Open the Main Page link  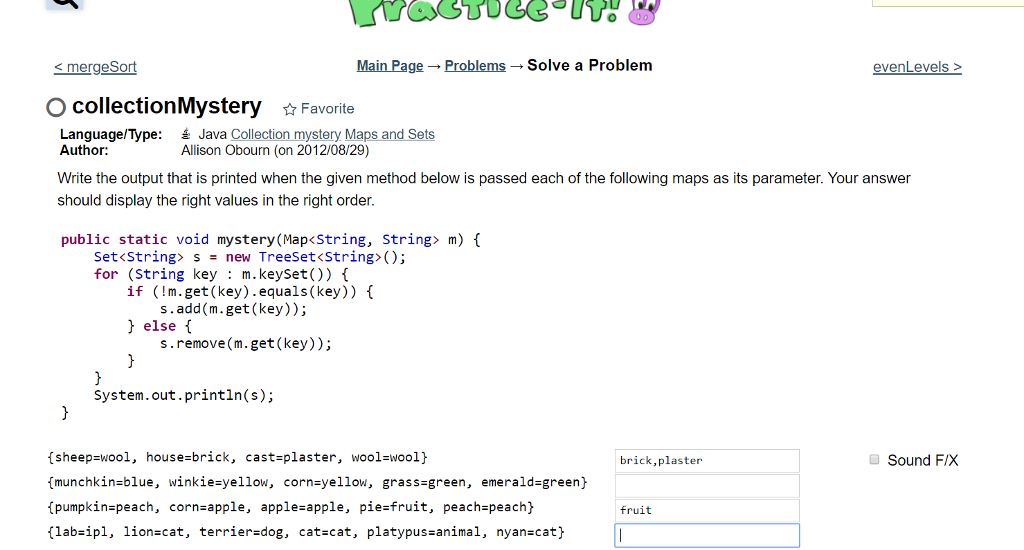coord(390,66)
